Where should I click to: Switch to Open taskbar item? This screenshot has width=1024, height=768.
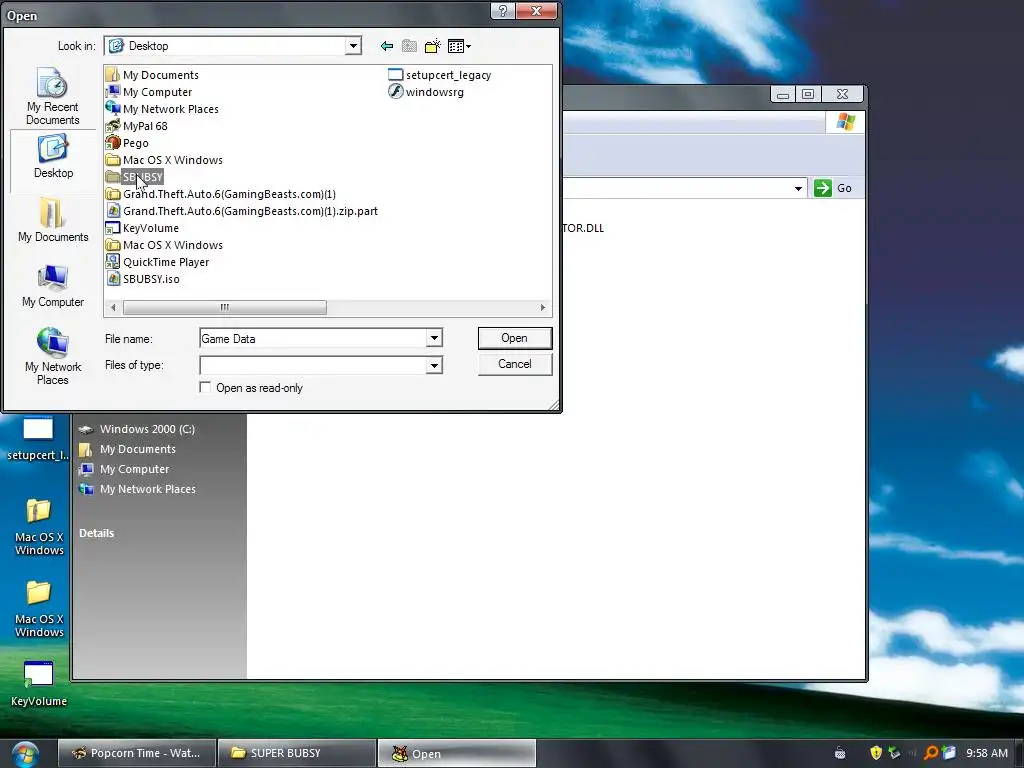(457, 753)
